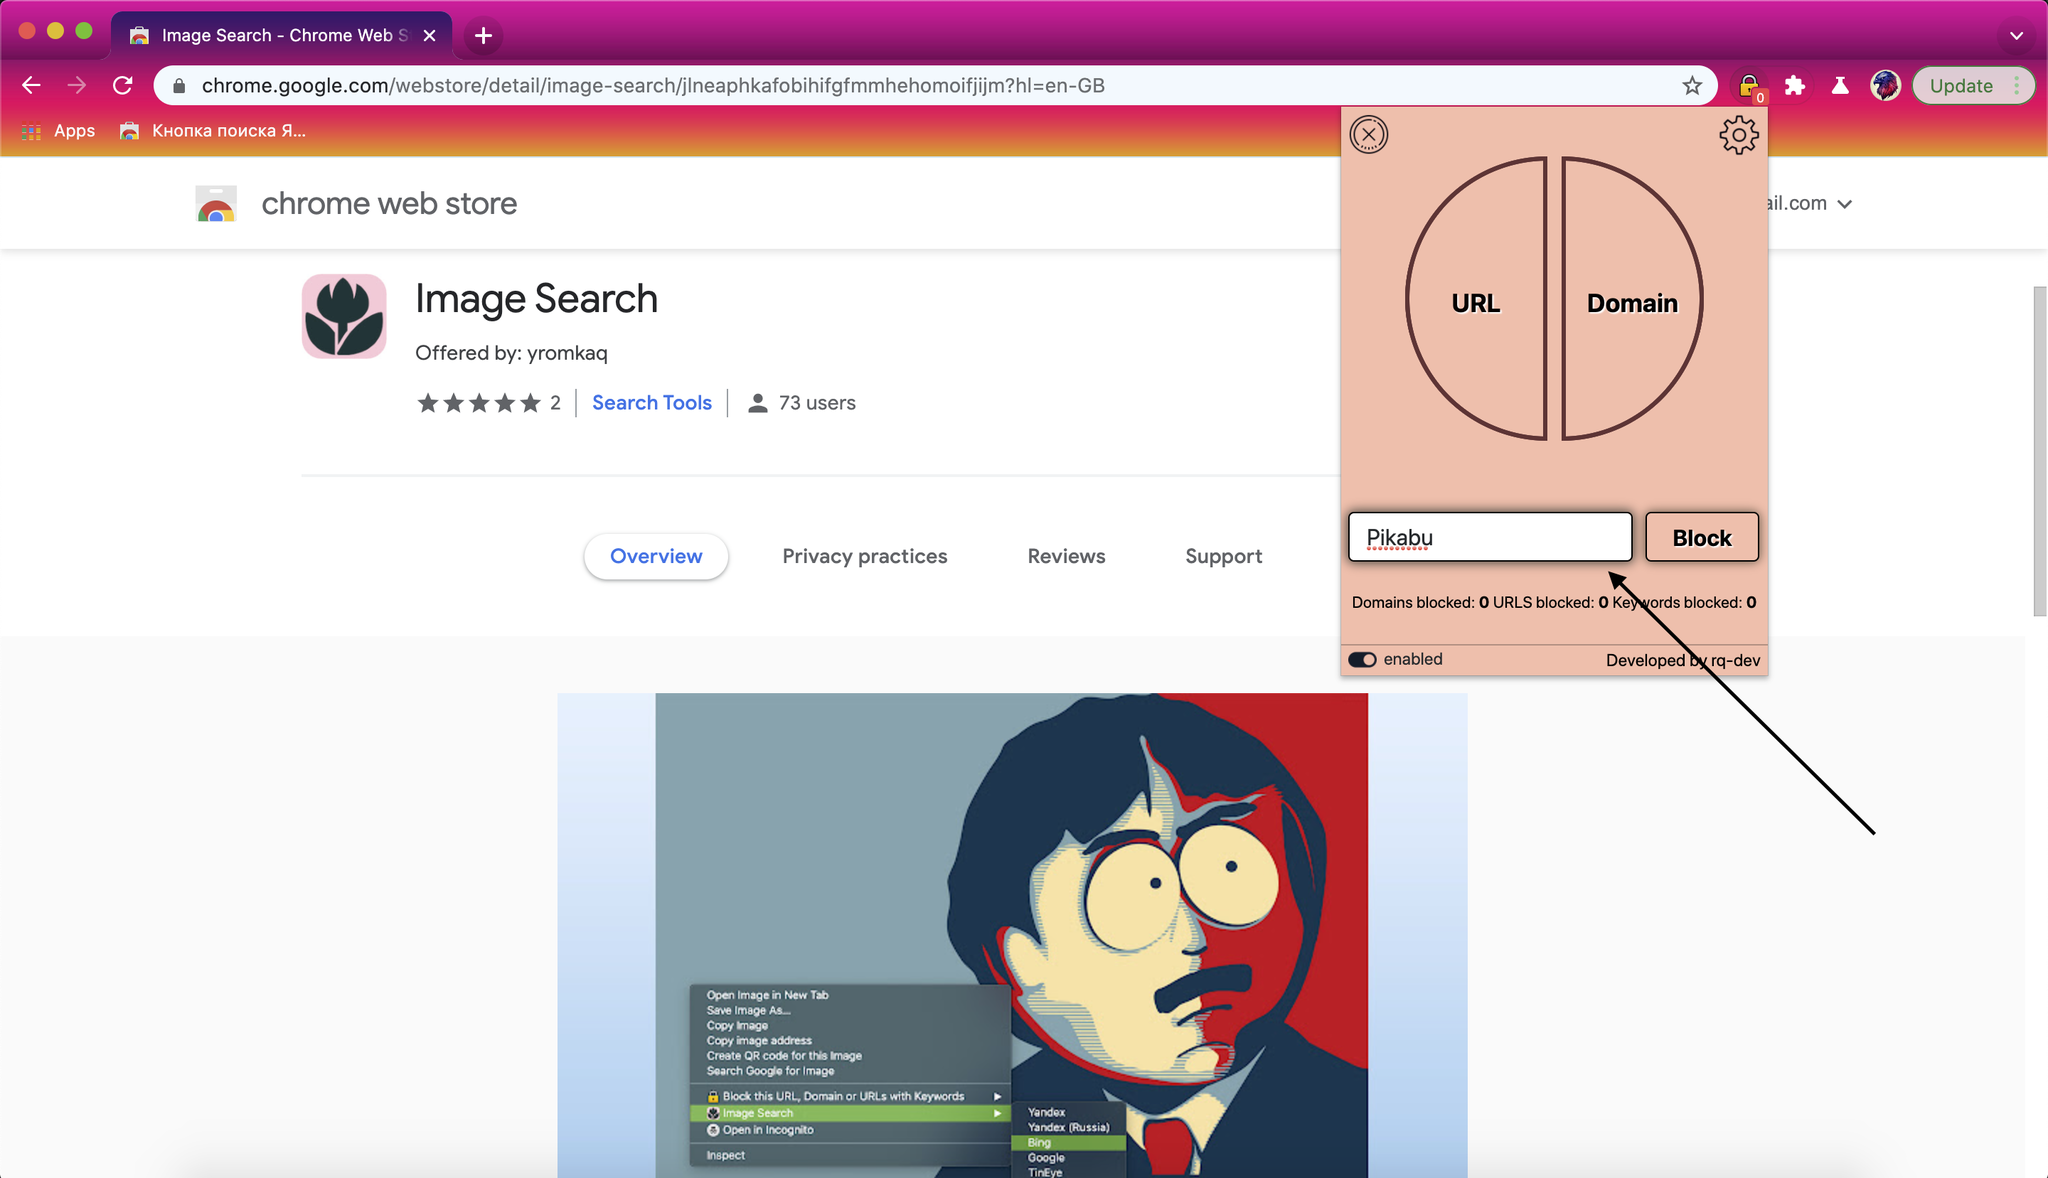This screenshot has width=2048, height=1178.
Task: Switch to Reviews tab on extension page
Action: pos(1066,555)
